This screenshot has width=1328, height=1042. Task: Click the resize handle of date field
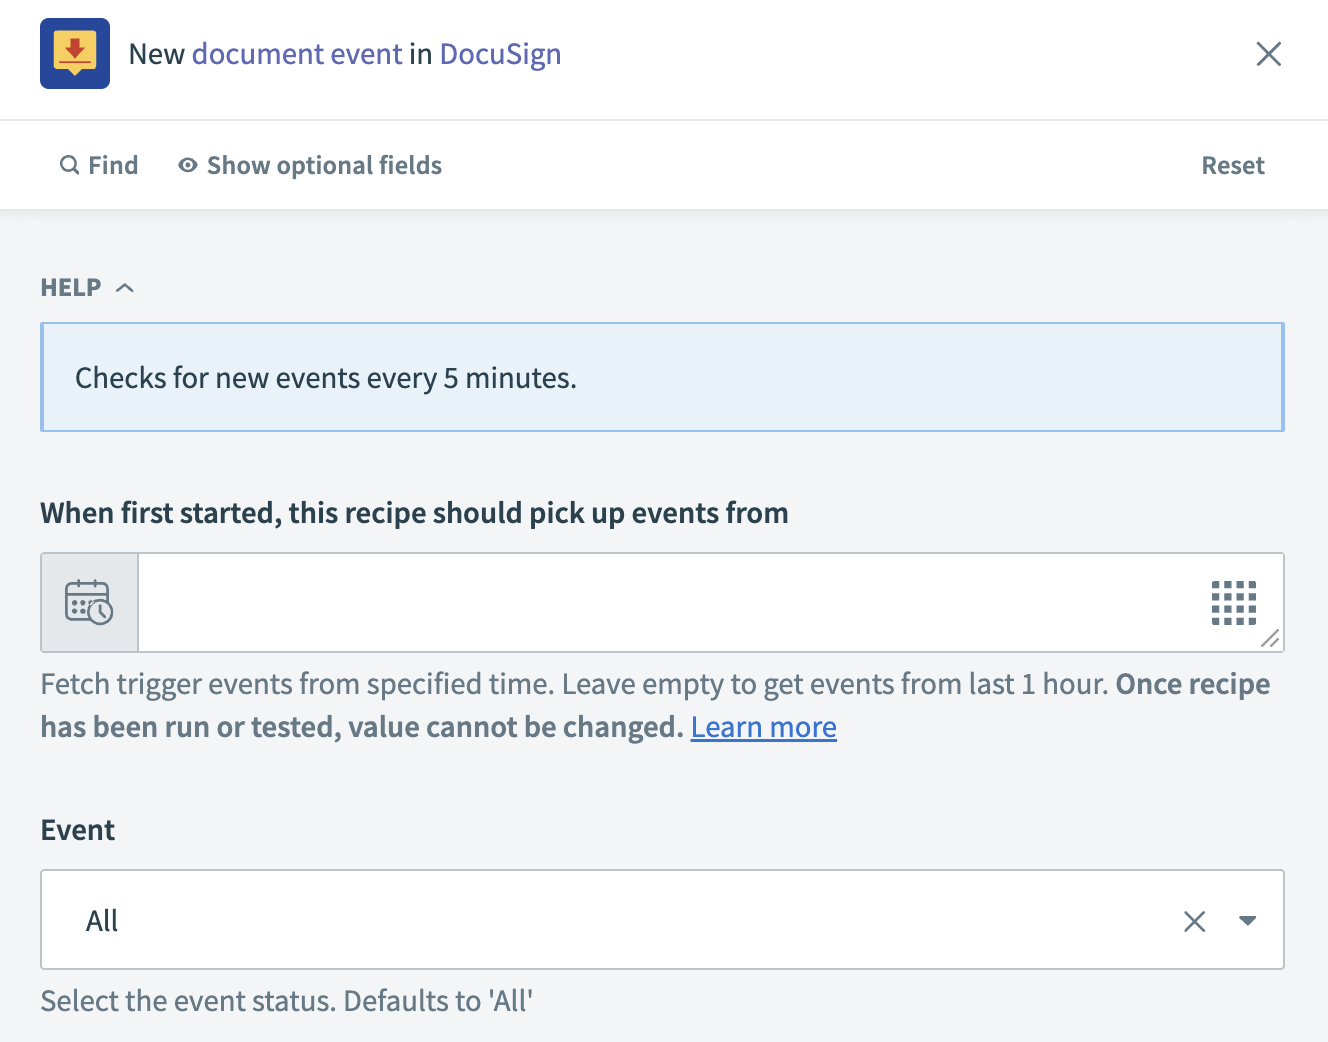point(1270,638)
